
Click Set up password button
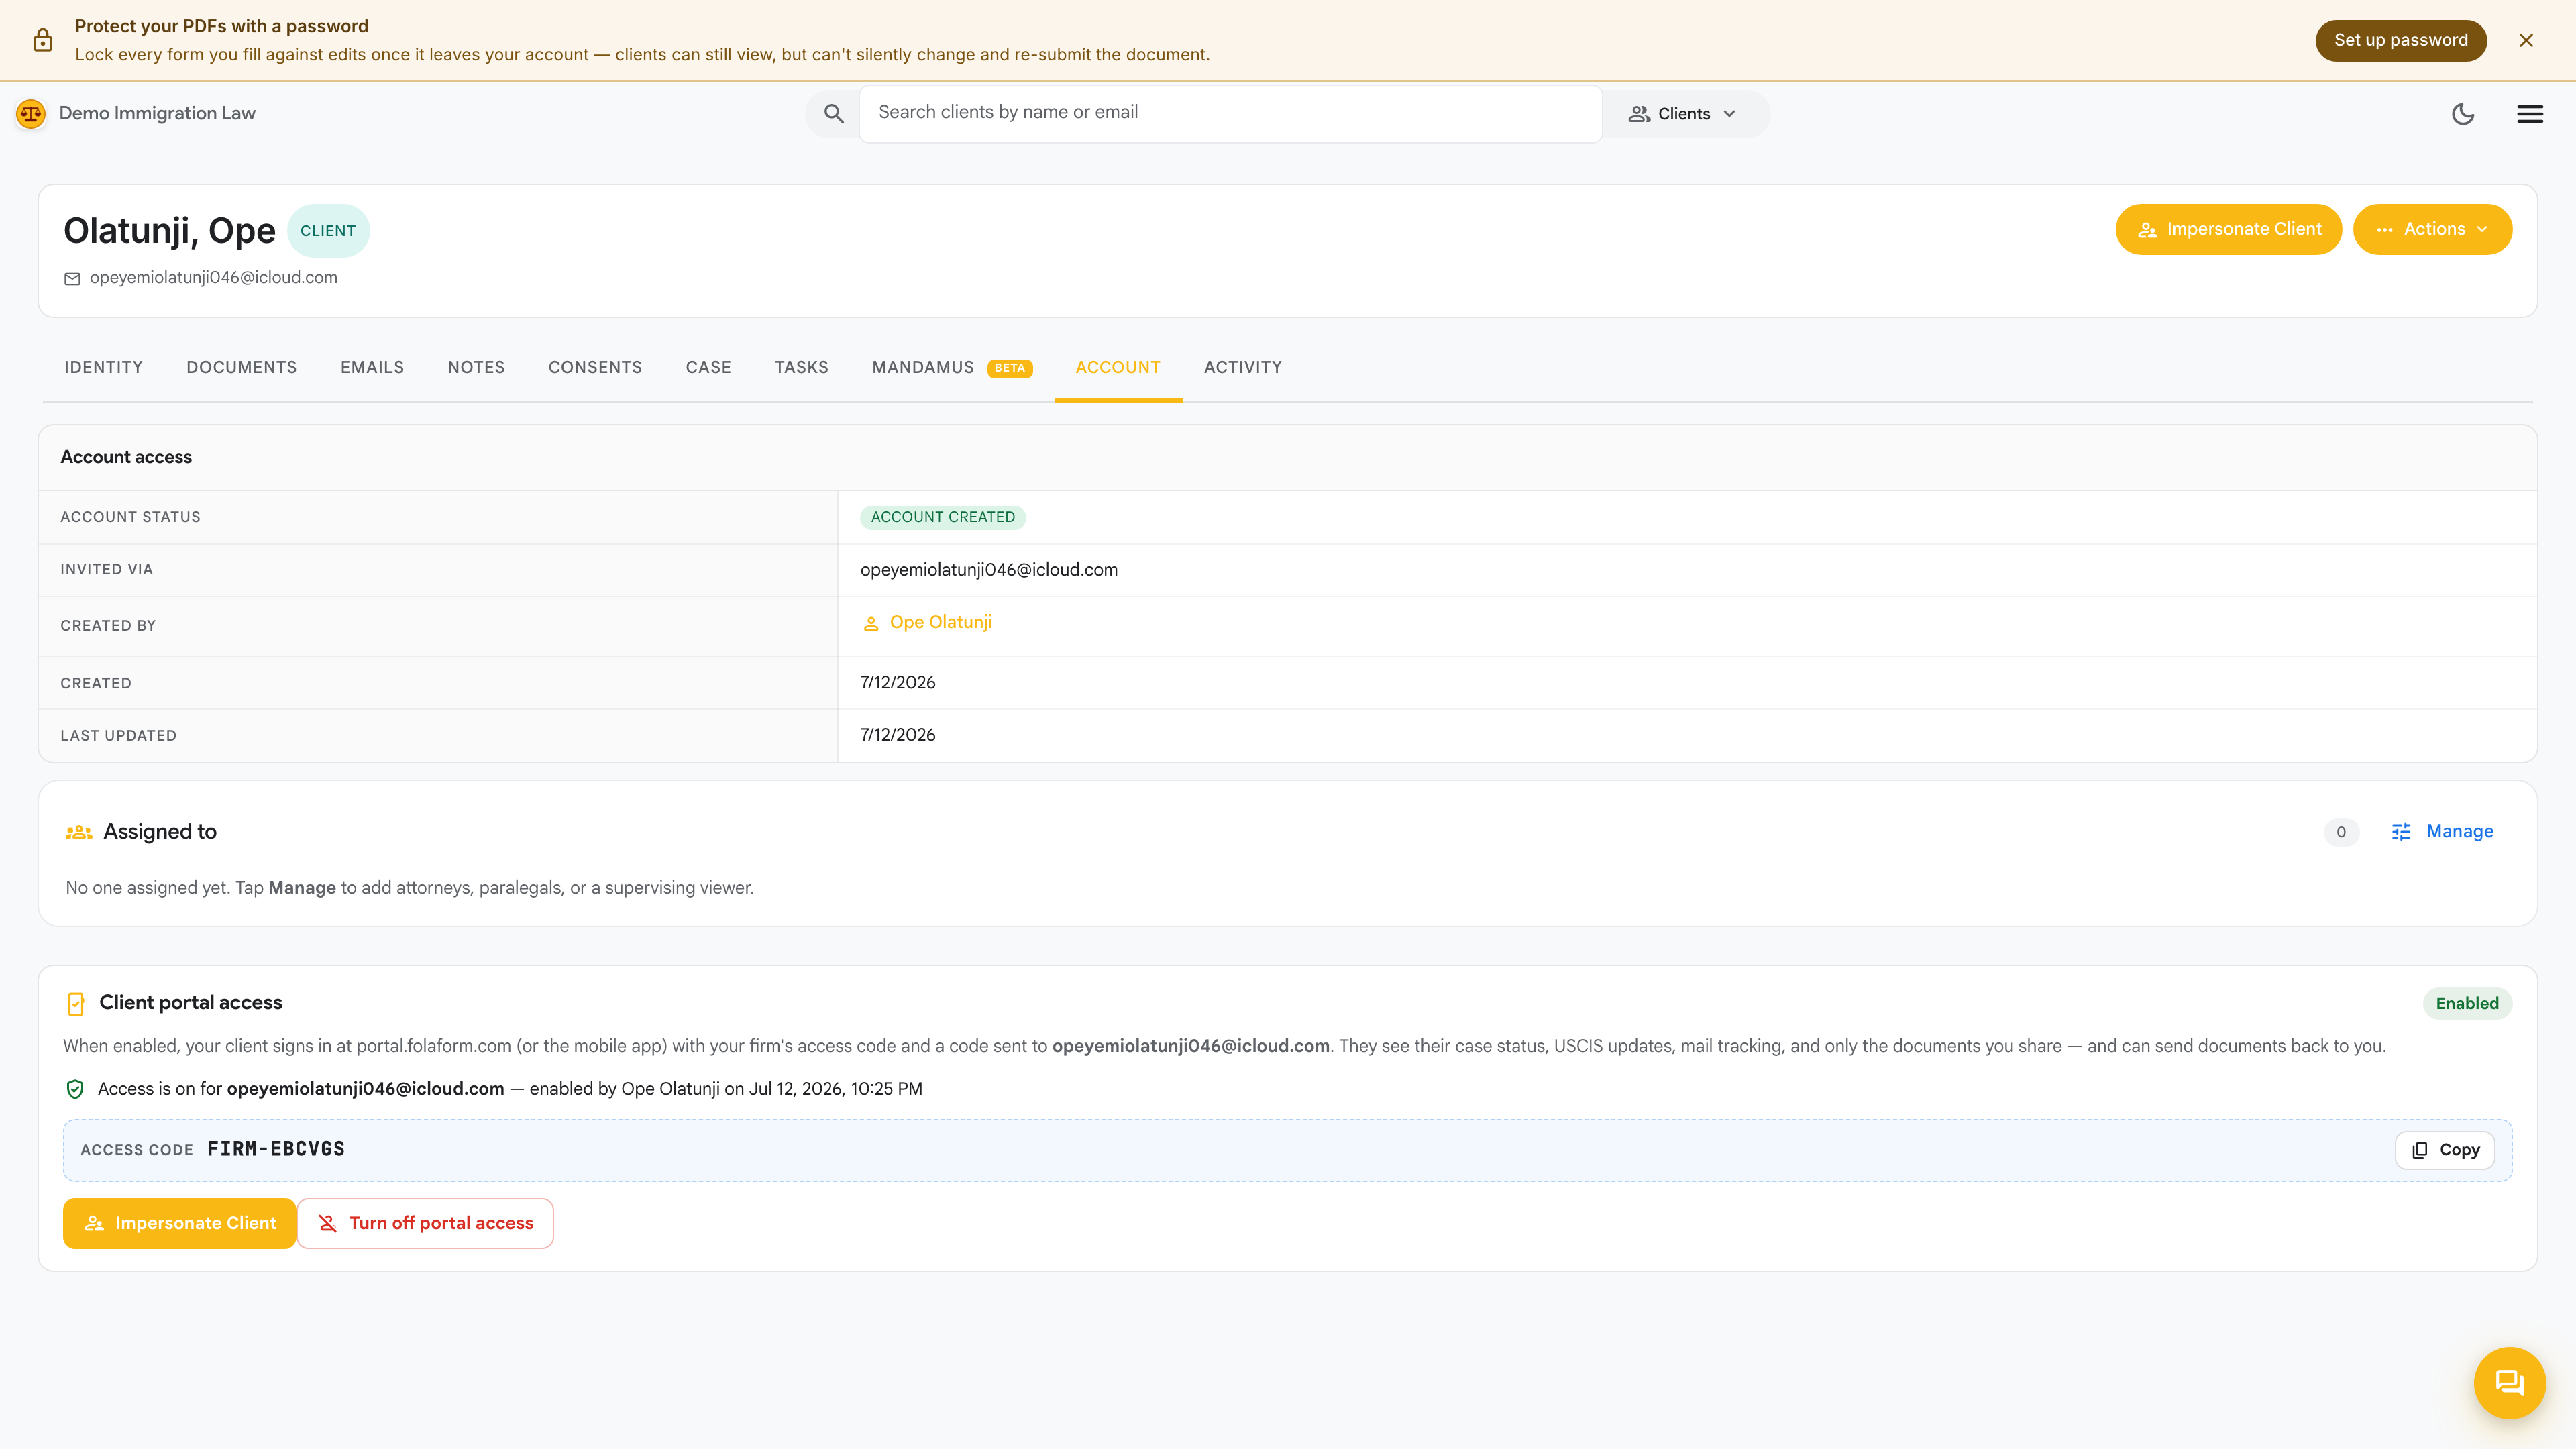point(2401,40)
